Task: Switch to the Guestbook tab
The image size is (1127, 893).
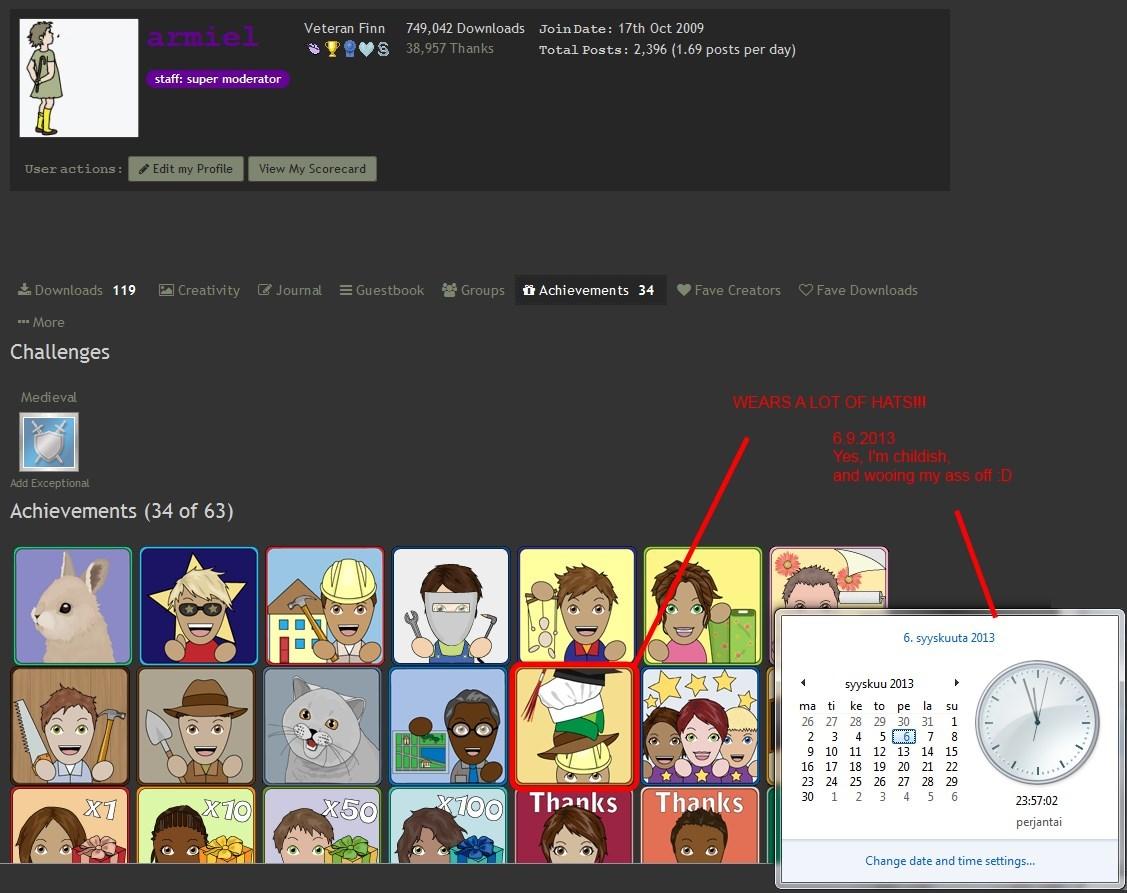Action: click(382, 290)
